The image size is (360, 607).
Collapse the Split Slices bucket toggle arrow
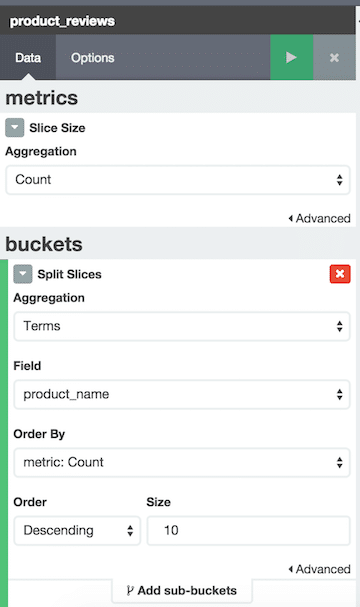[x=23, y=274]
